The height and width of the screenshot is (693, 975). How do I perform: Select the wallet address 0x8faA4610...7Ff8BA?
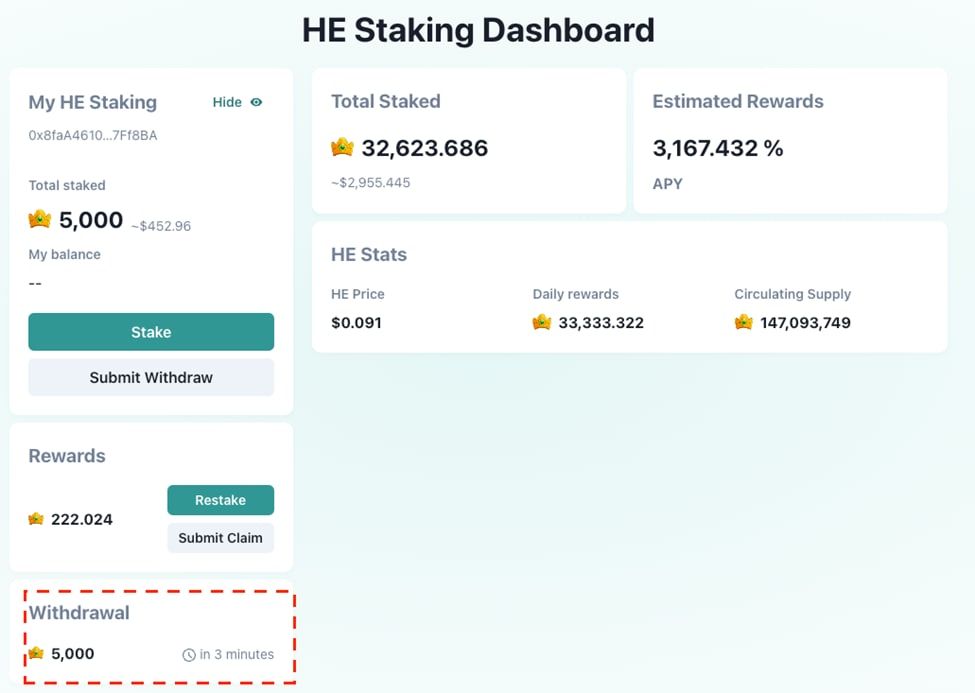coord(92,135)
